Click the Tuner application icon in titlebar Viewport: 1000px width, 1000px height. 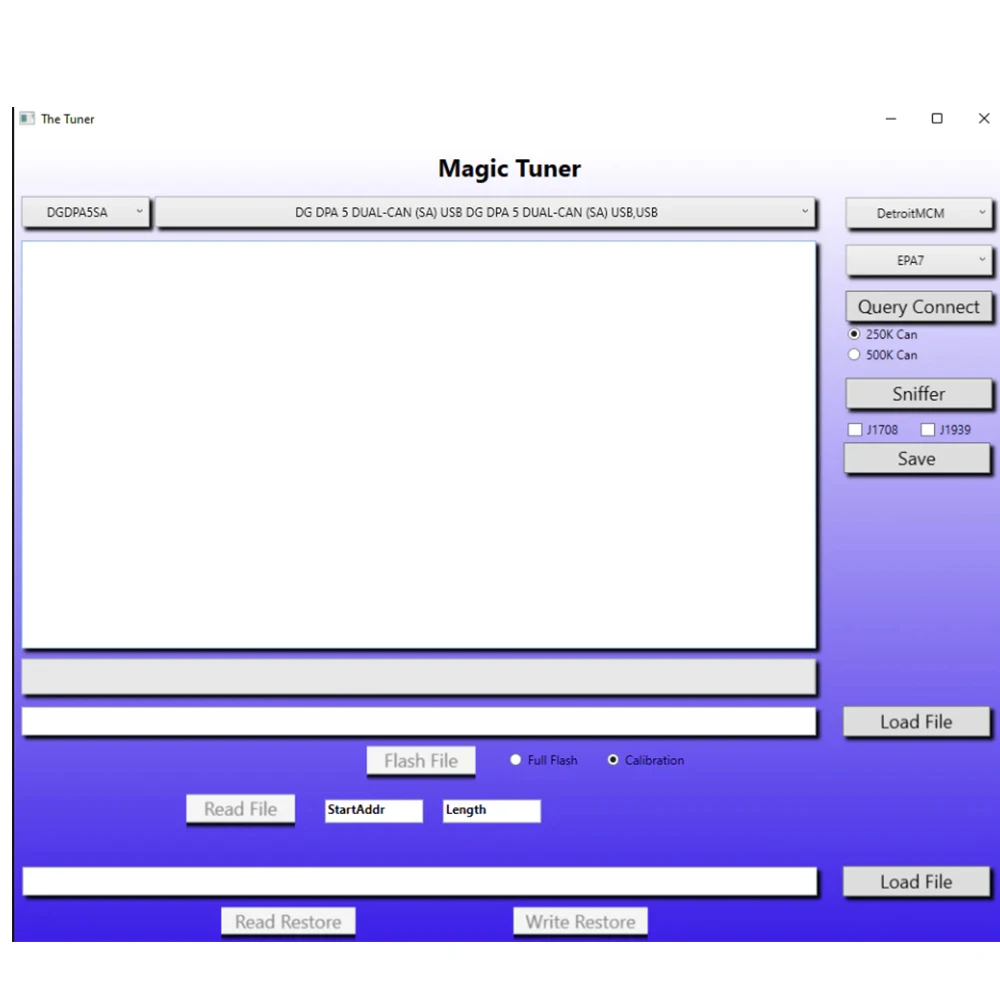[26, 118]
